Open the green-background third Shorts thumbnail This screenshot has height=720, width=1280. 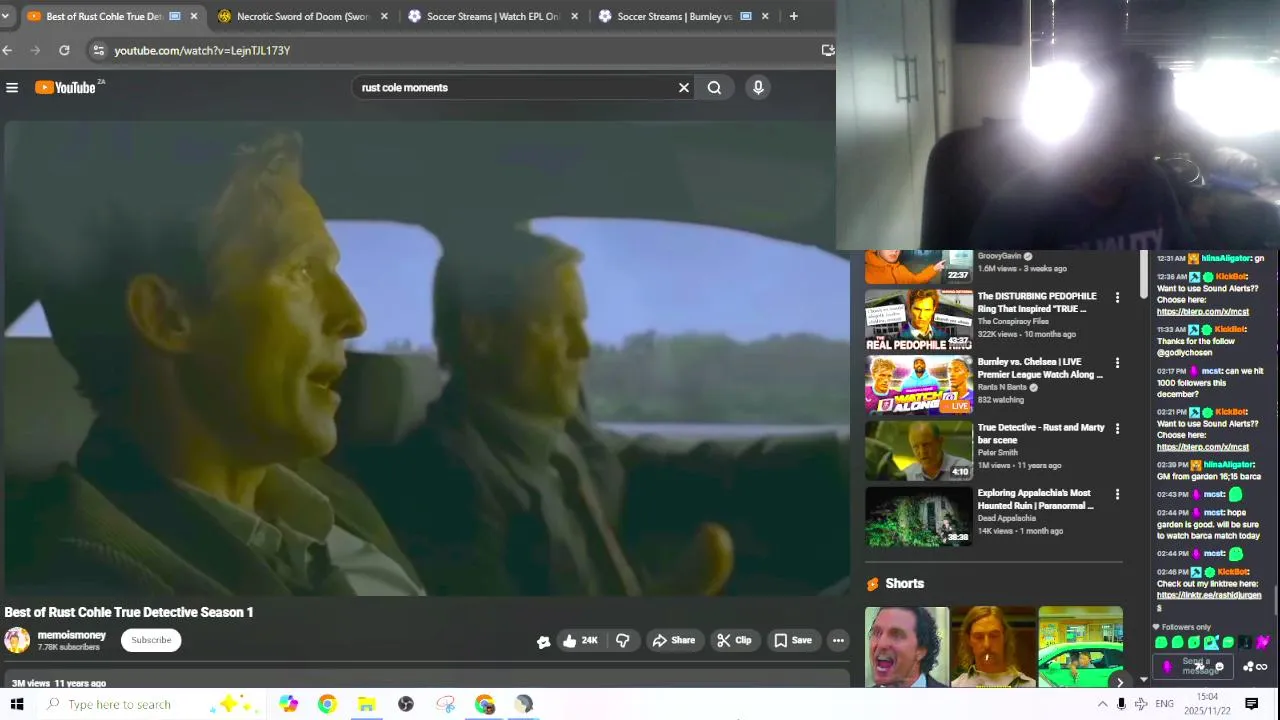click(1080, 646)
